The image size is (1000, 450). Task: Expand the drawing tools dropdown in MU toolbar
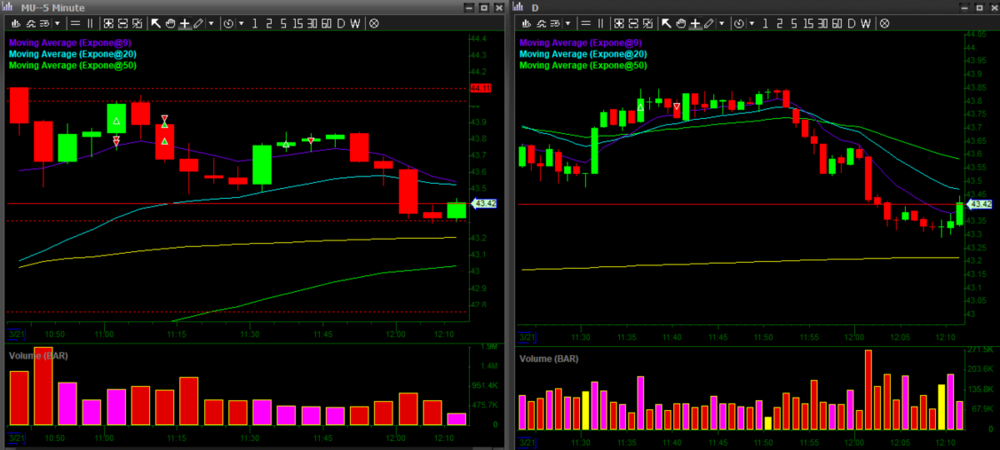pyautogui.click(x=211, y=23)
